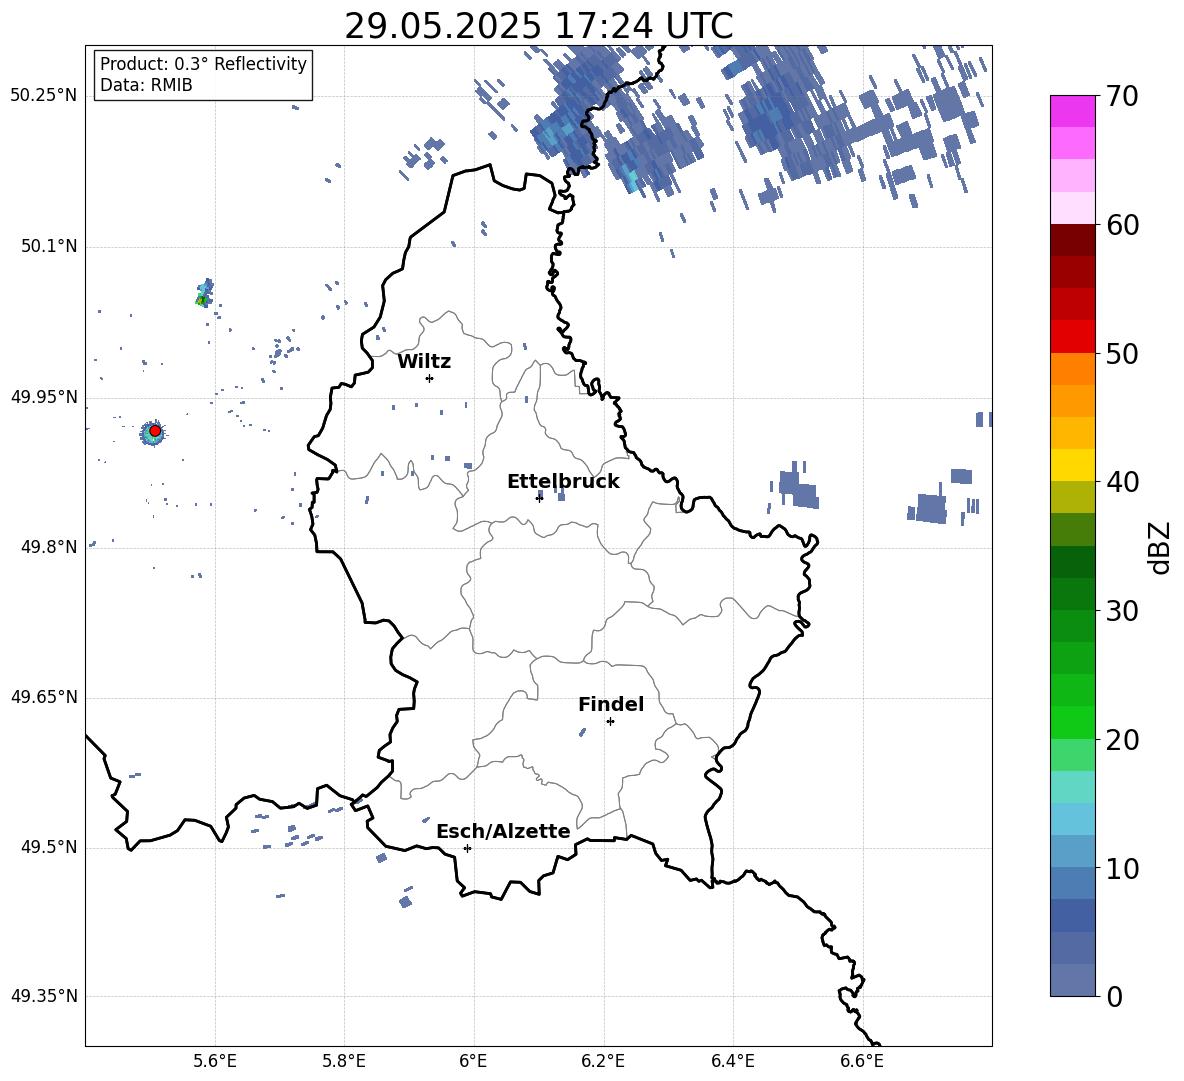Click the 6°E longitude label
The height and width of the screenshot is (1081, 1184).
point(473,1061)
